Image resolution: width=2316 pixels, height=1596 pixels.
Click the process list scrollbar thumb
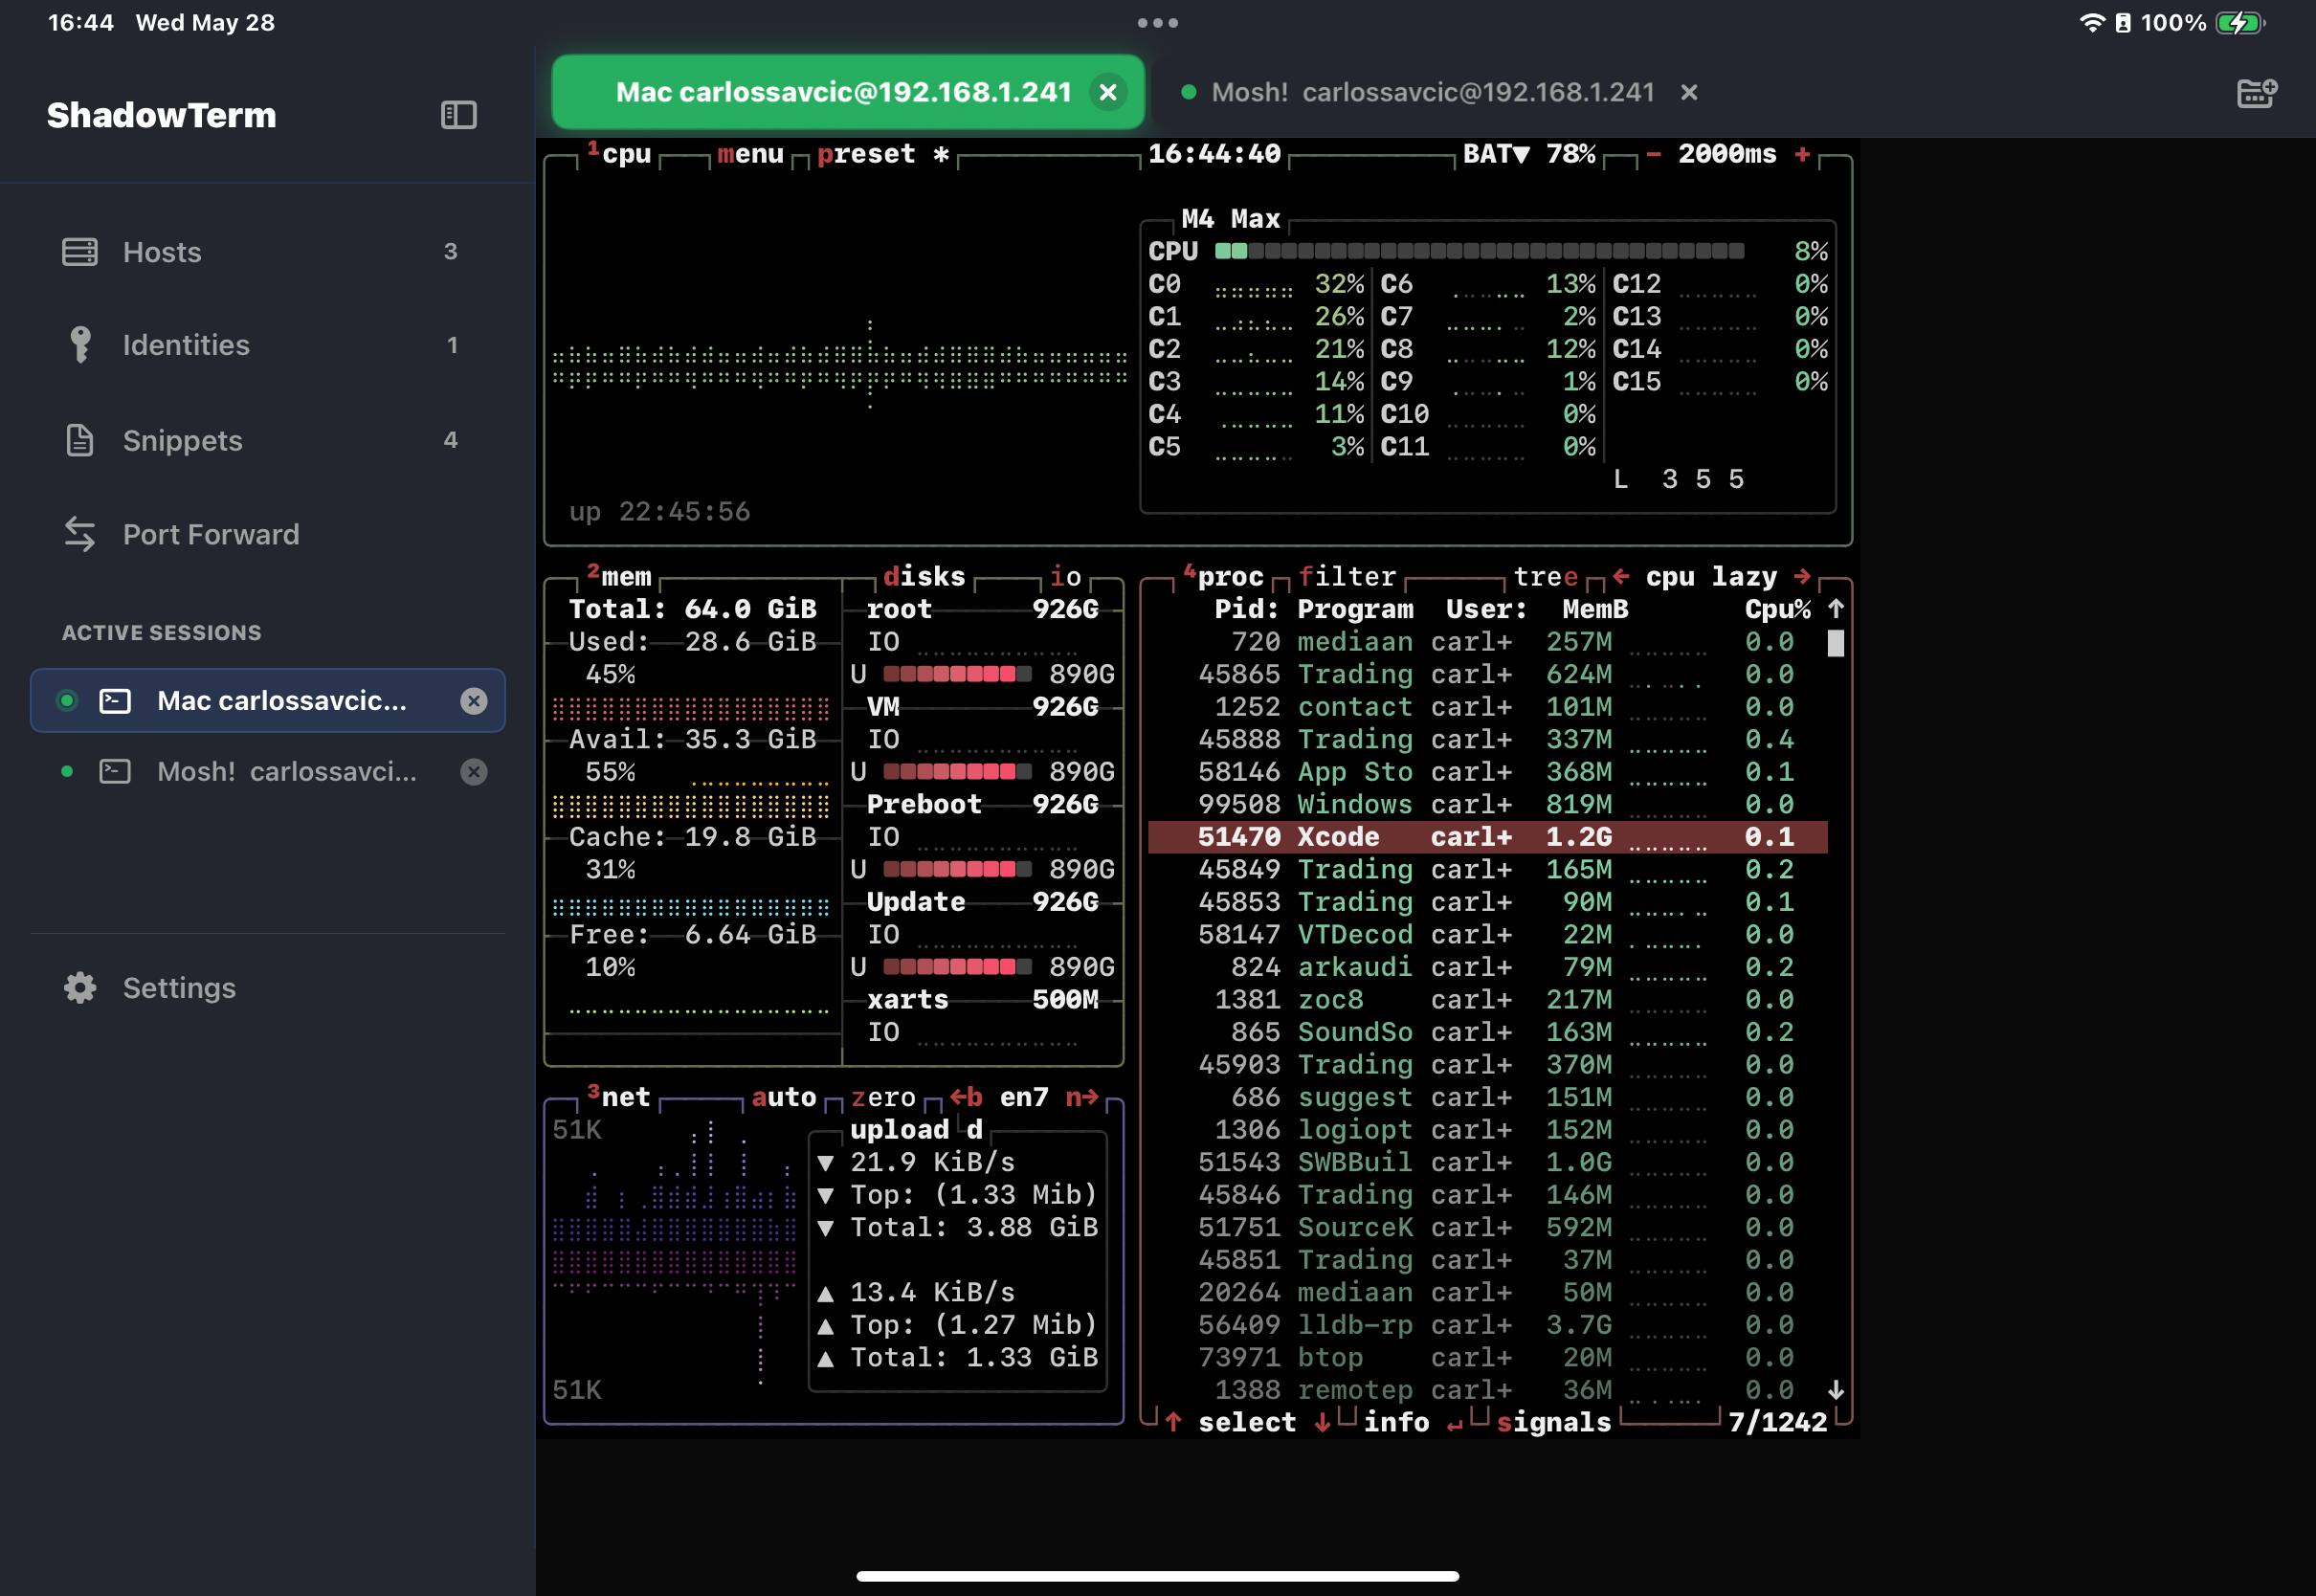[1836, 643]
